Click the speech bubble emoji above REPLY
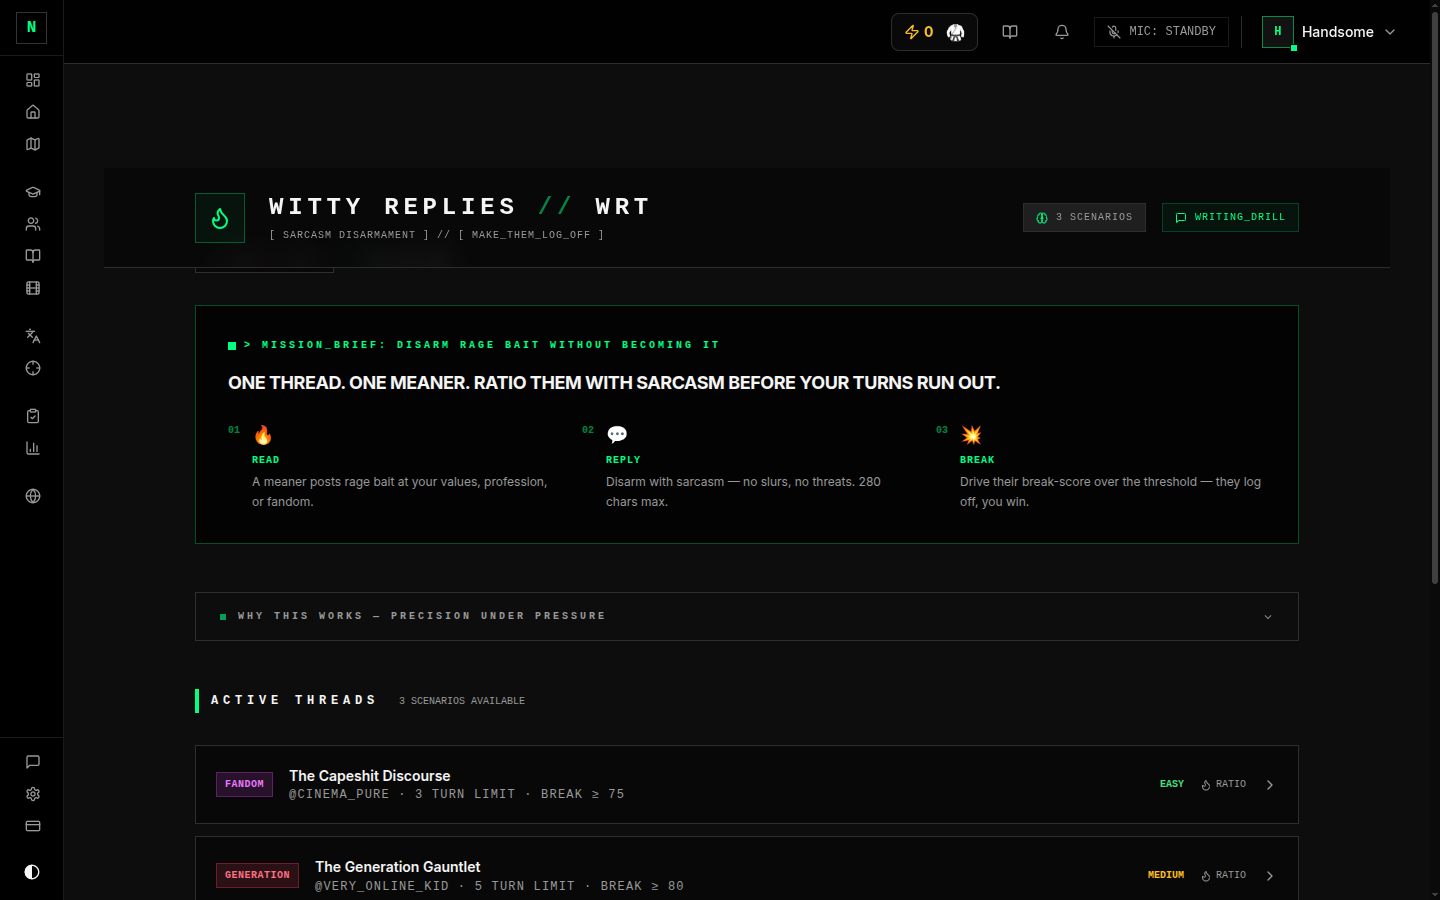The height and width of the screenshot is (900, 1440). [617, 435]
